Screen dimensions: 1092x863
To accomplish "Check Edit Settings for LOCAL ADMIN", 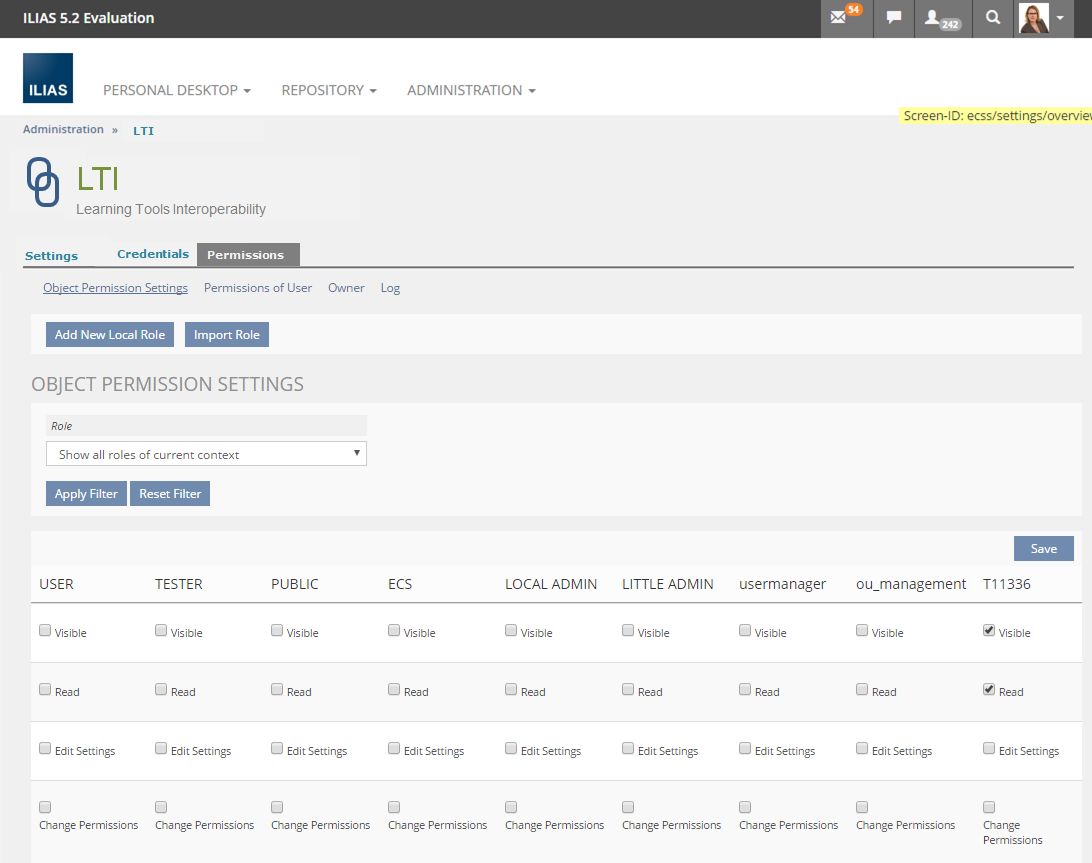I will (511, 749).
